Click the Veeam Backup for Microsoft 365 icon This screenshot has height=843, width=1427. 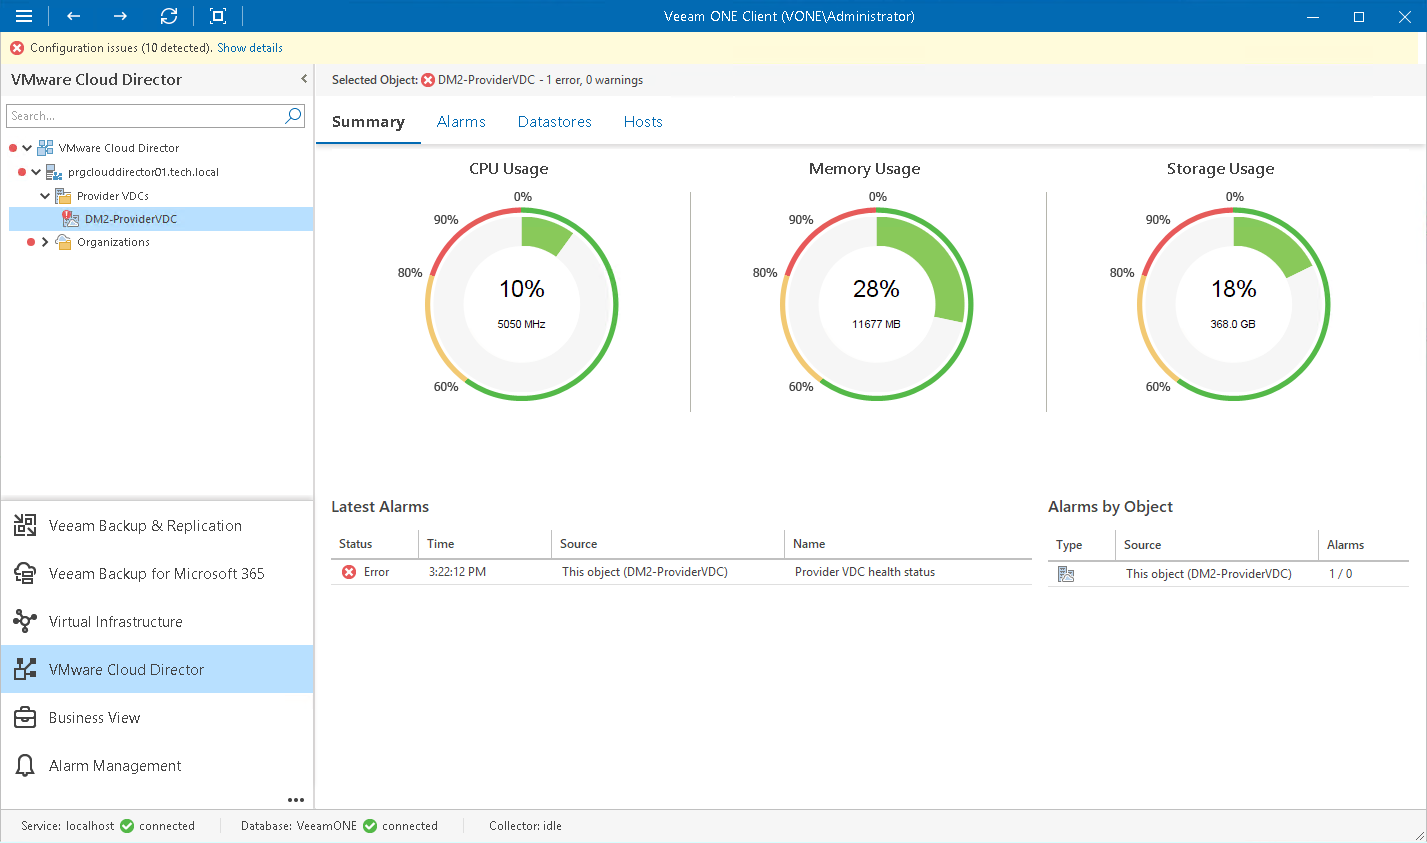tap(25, 573)
